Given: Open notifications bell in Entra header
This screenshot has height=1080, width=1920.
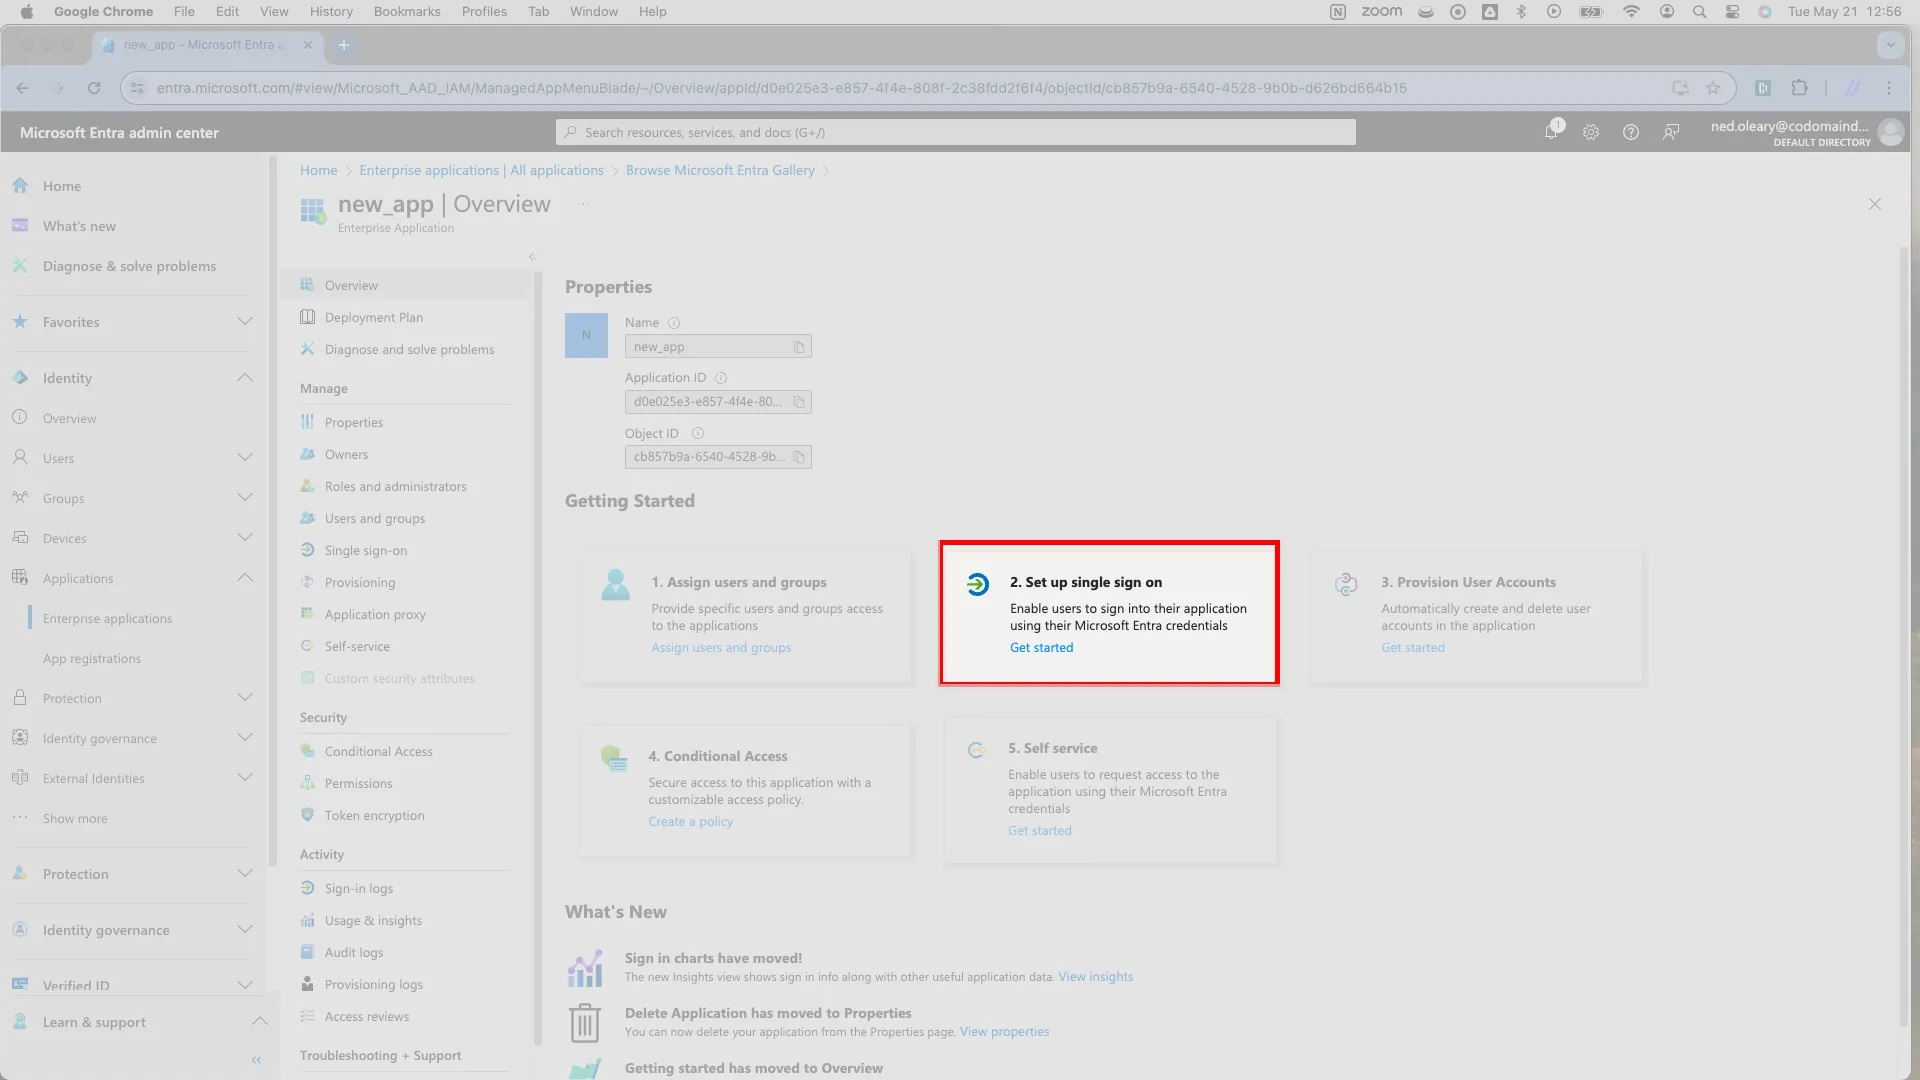Looking at the screenshot, I should [x=1551, y=132].
